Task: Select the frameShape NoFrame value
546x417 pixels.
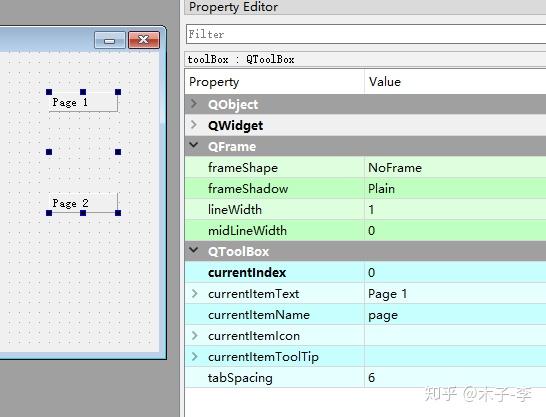Action: pyautogui.click(x=455, y=167)
